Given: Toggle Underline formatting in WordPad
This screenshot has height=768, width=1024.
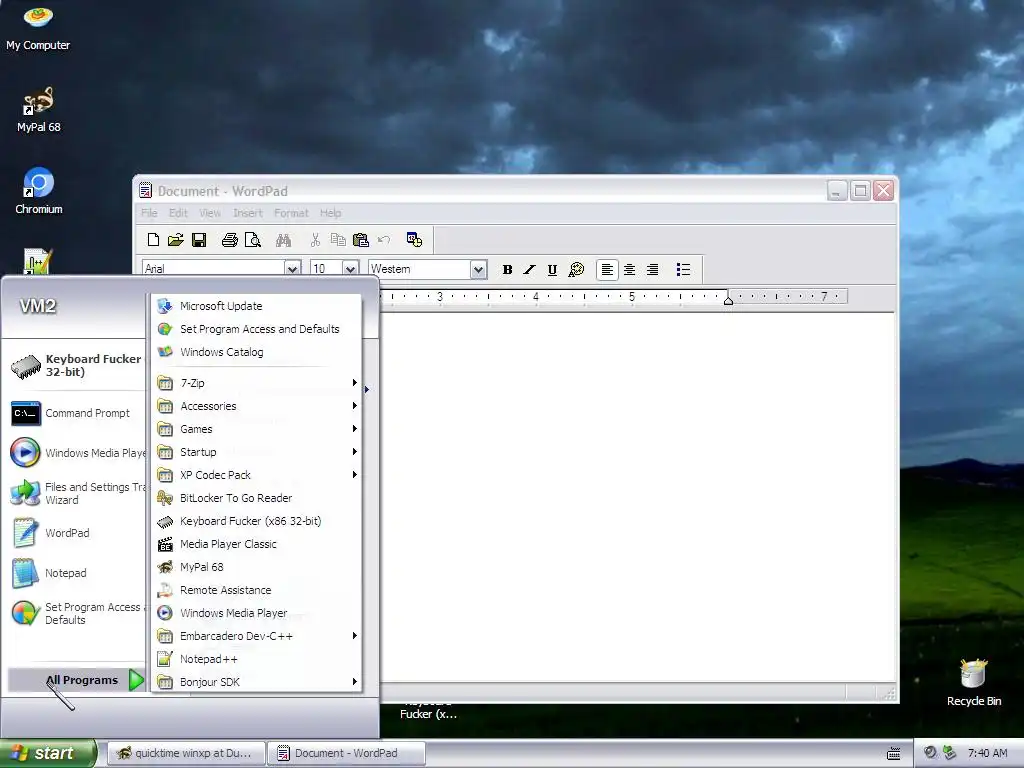Looking at the screenshot, I should (552, 270).
